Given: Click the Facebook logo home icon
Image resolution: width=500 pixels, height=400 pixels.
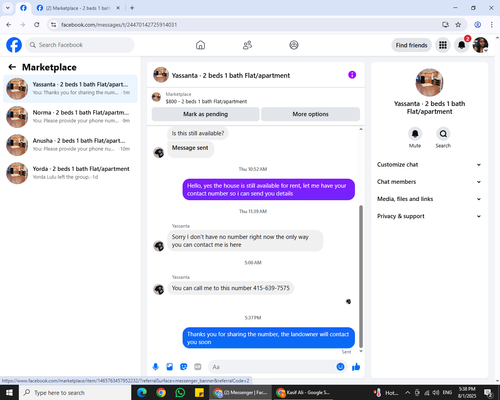Looking at the screenshot, I should [x=14, y=45].
